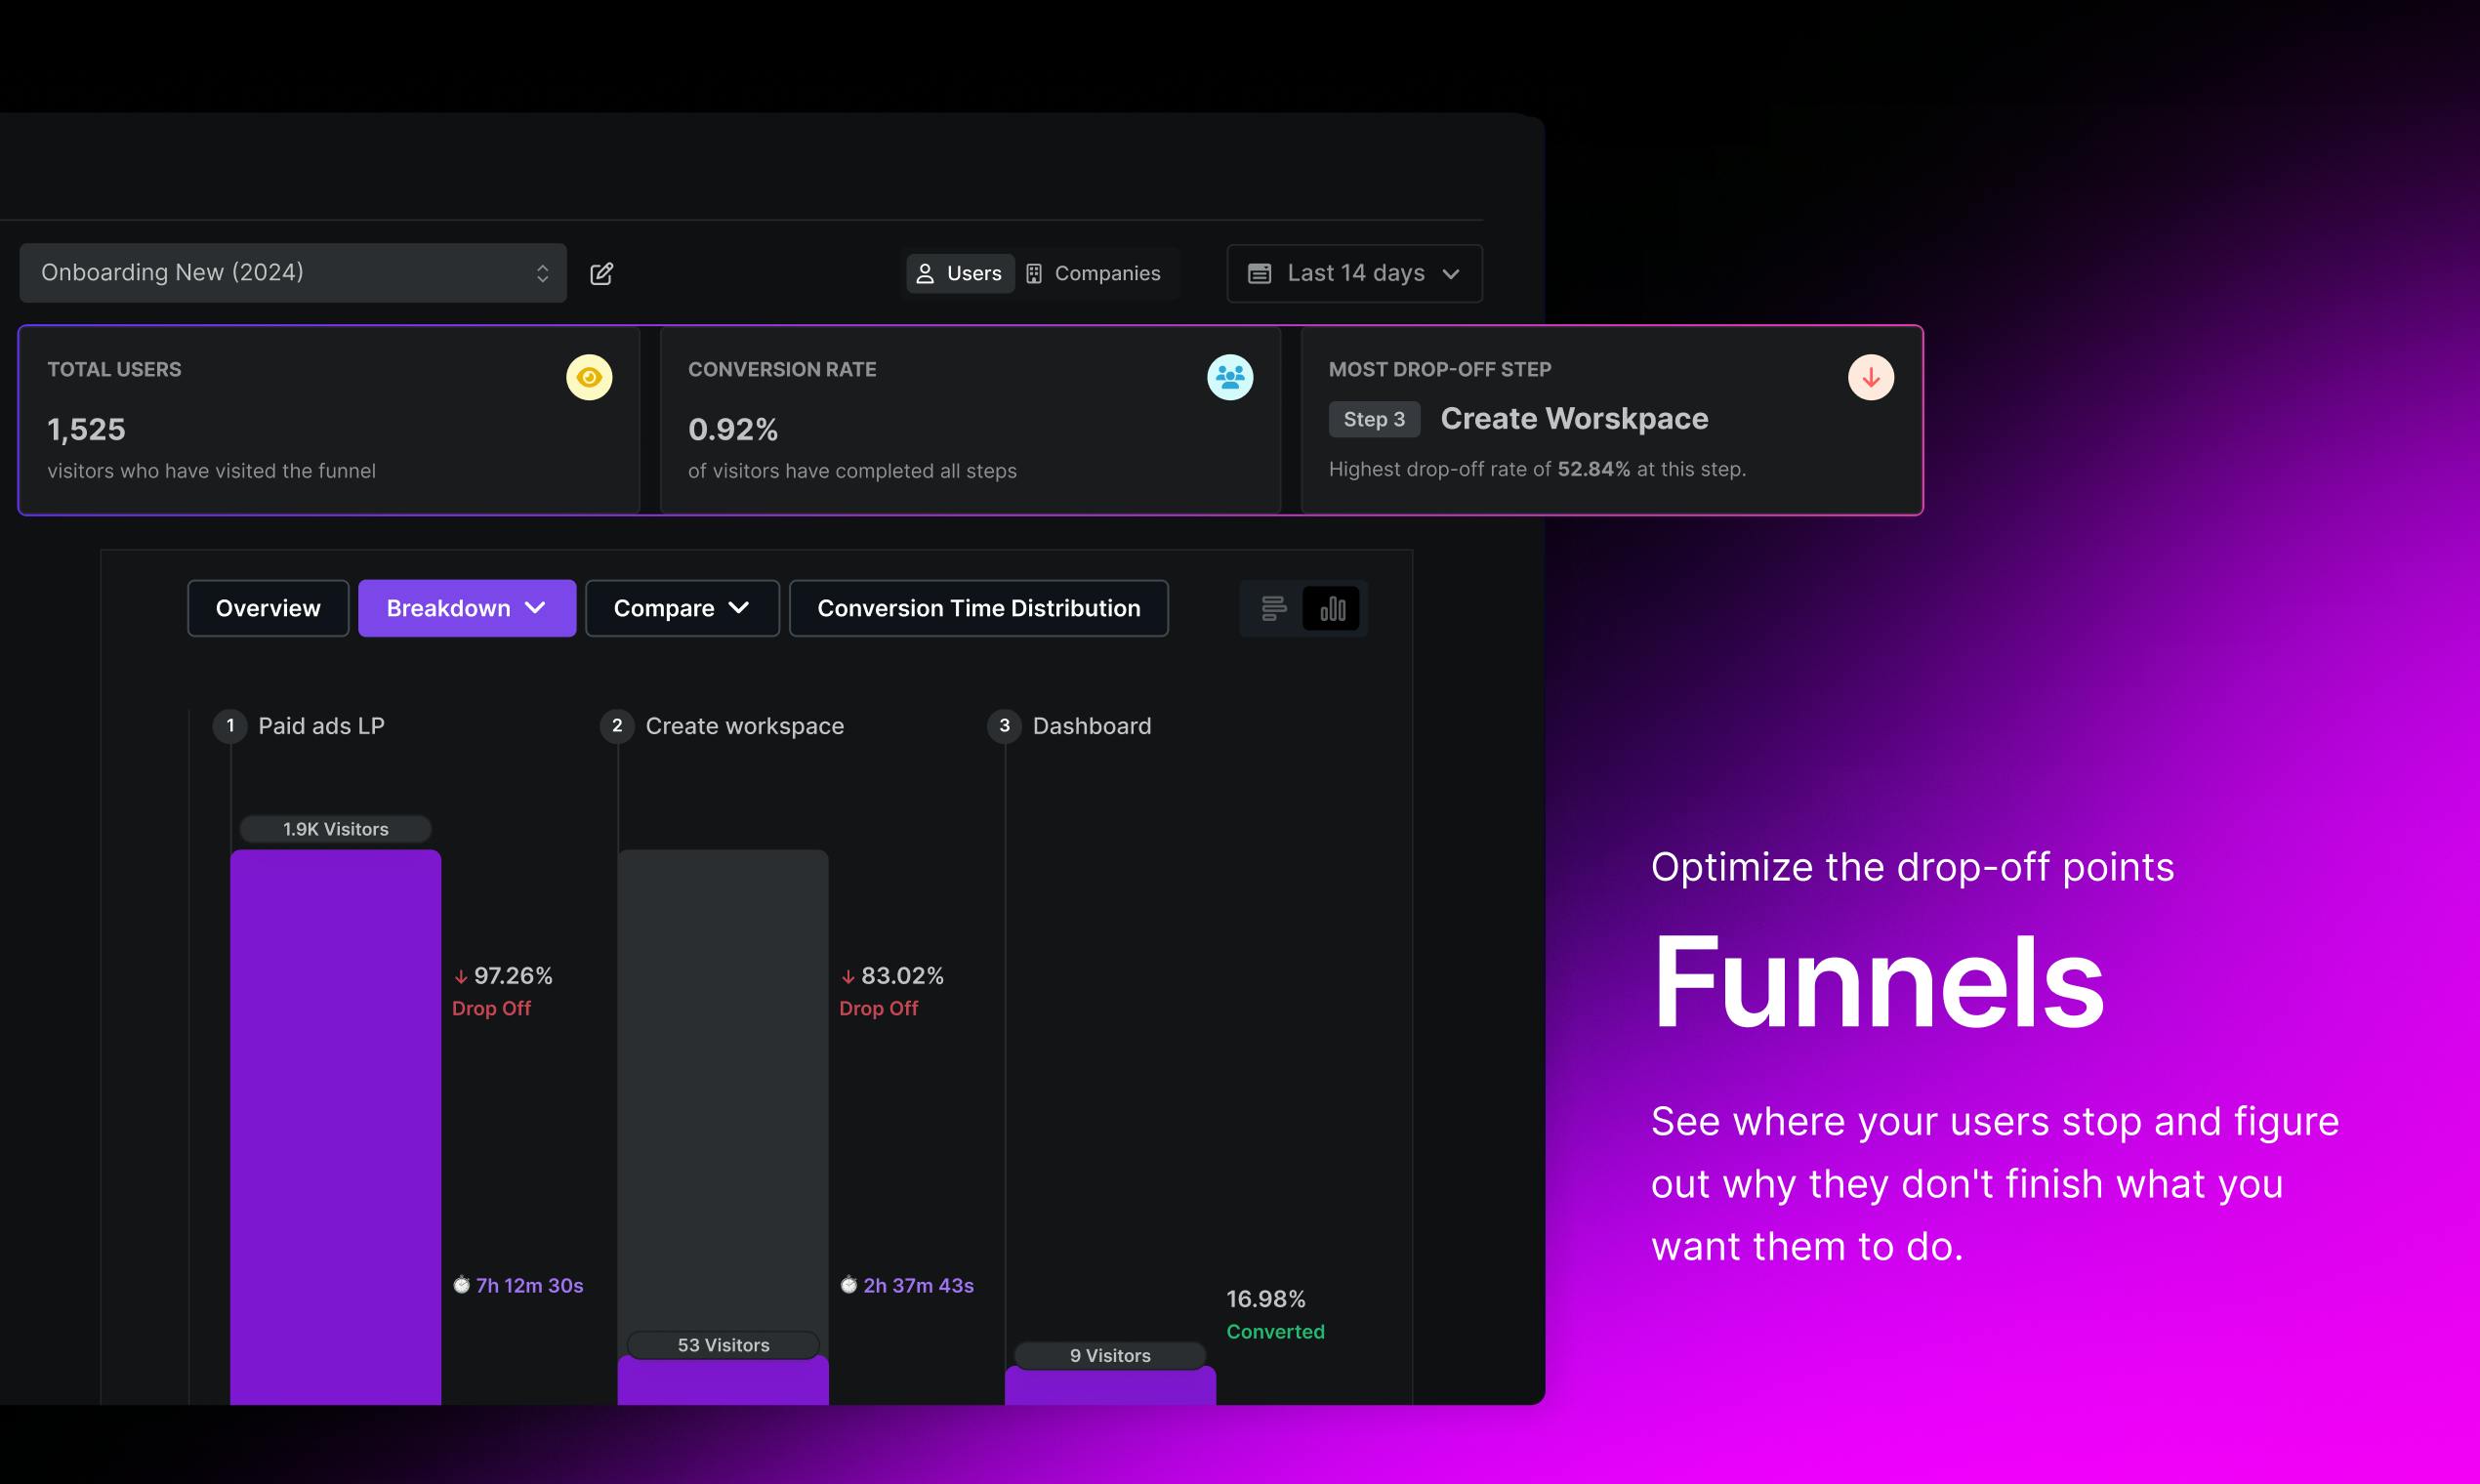Screen dimensions: 2480x1484
Task: Select the purple Paid ads LP bar
Action: (336, 1128)
